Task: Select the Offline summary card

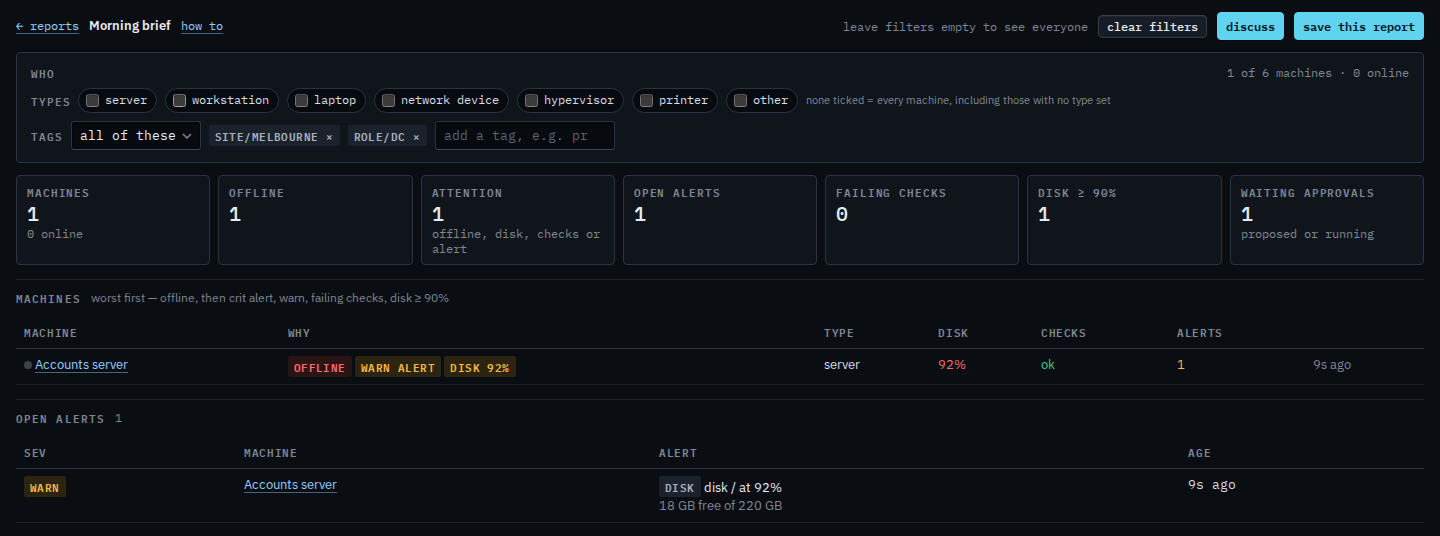Action: [x=315, y=220]
